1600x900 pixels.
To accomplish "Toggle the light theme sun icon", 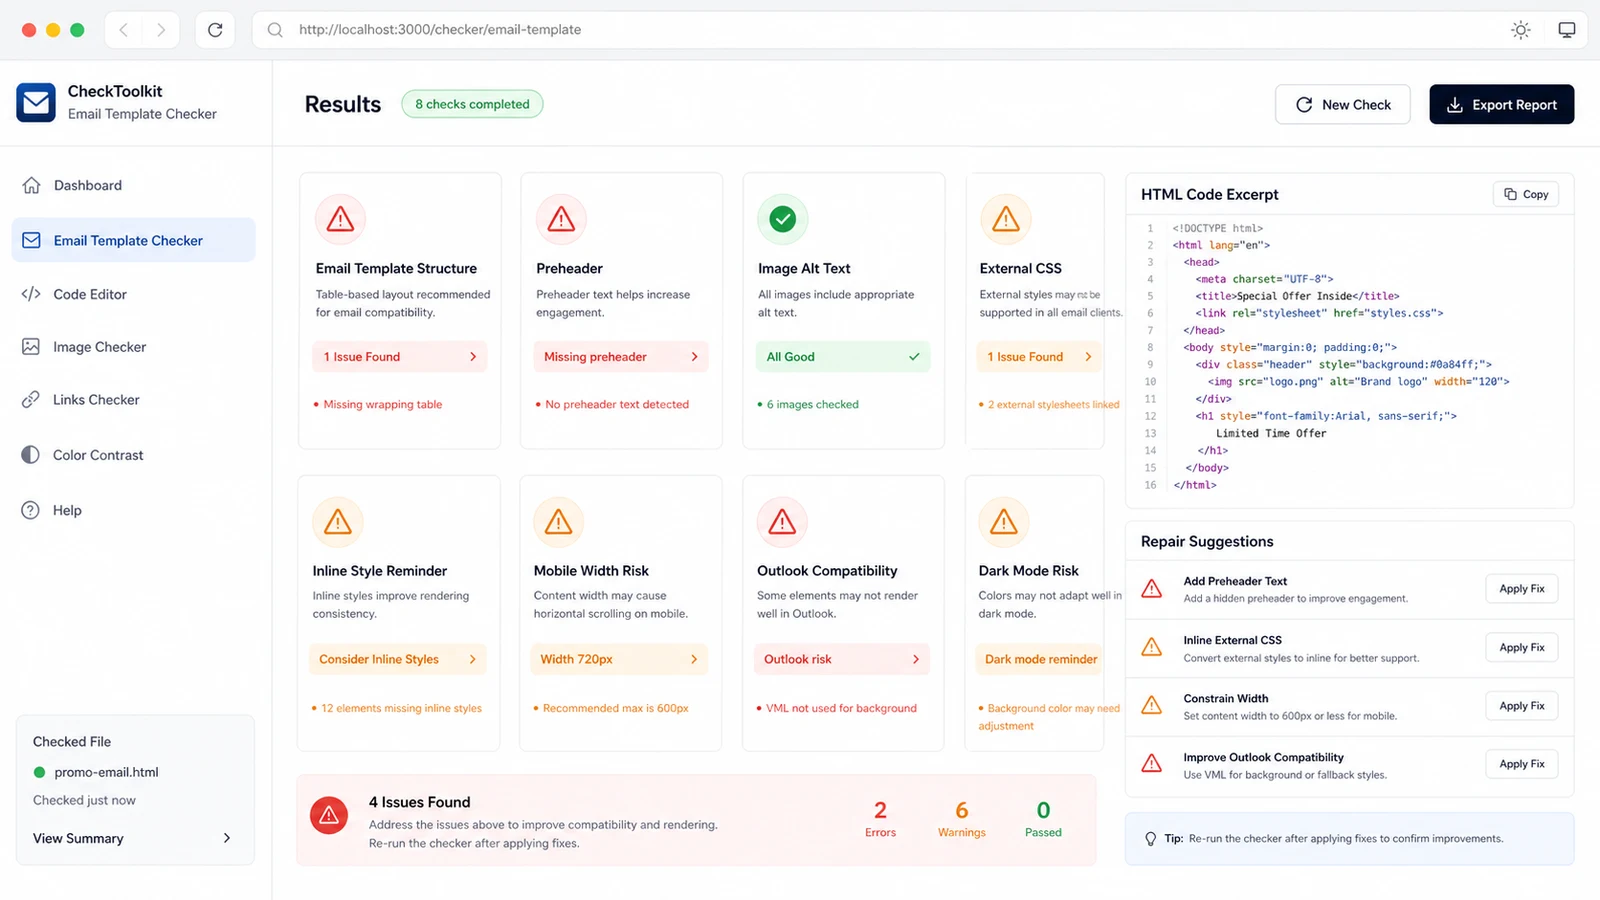I will pos(1521,30).
